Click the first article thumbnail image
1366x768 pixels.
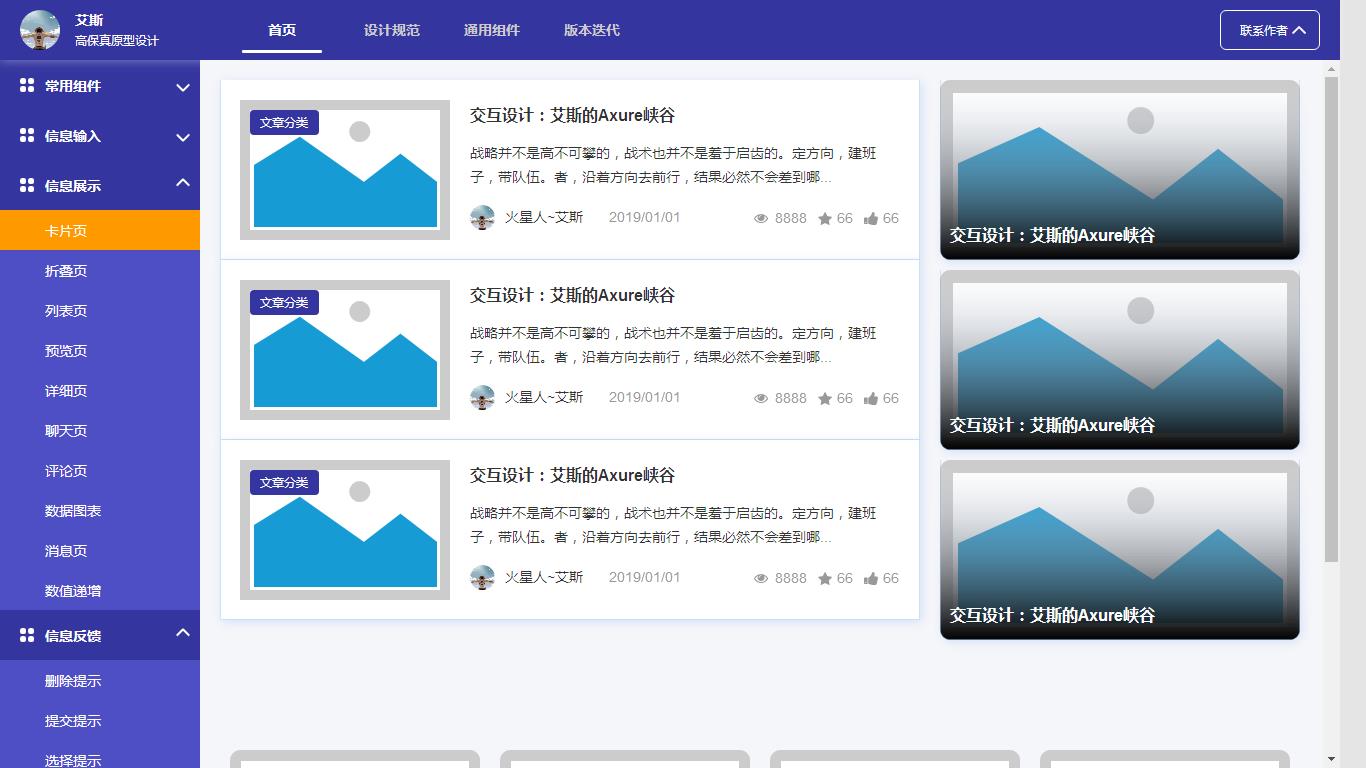tap(345, 170)
